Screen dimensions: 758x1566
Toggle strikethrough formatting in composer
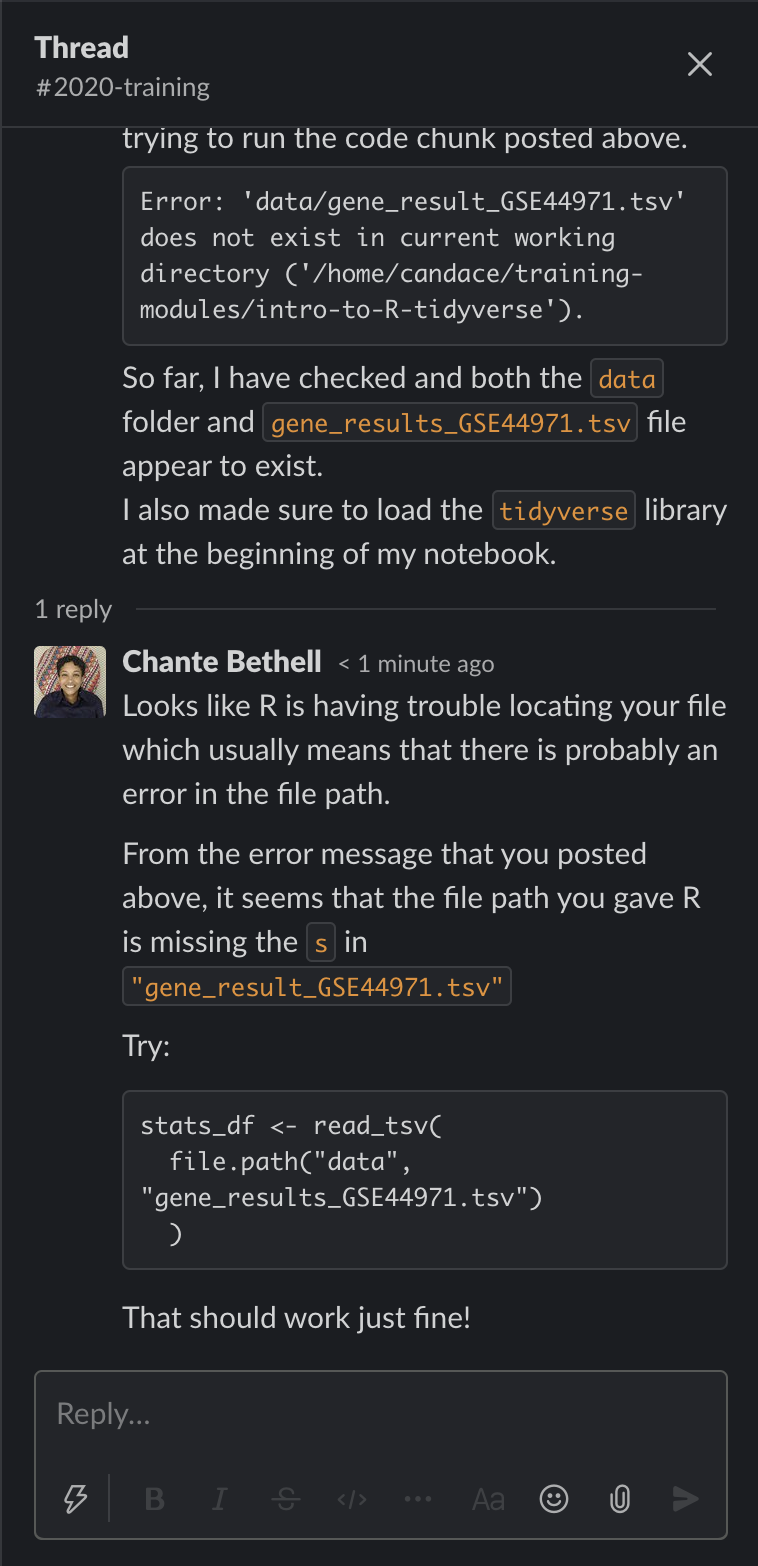[x=286, y=1498]
